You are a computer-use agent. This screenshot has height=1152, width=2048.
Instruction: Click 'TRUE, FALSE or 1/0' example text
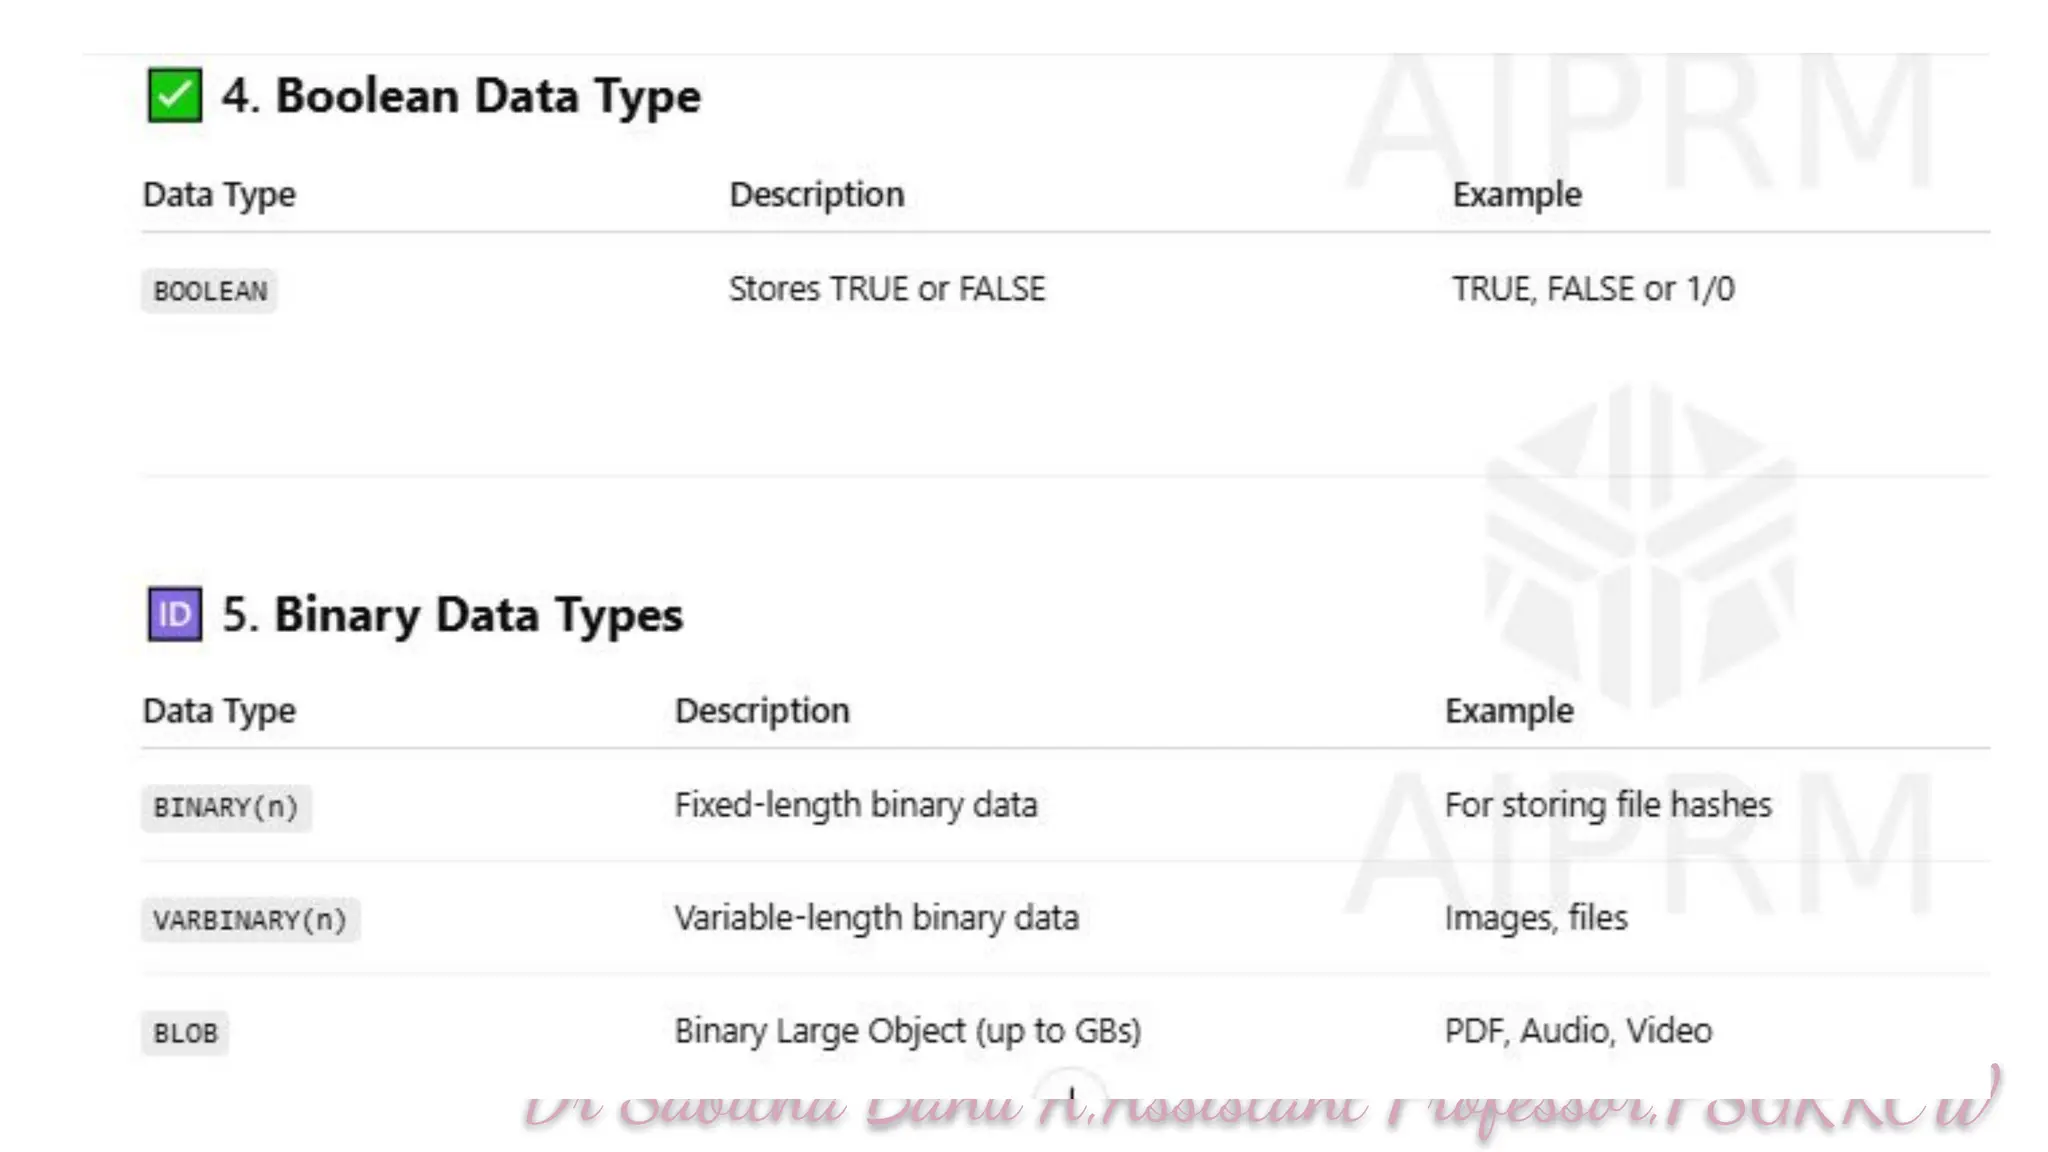[x=1592, y=289]
